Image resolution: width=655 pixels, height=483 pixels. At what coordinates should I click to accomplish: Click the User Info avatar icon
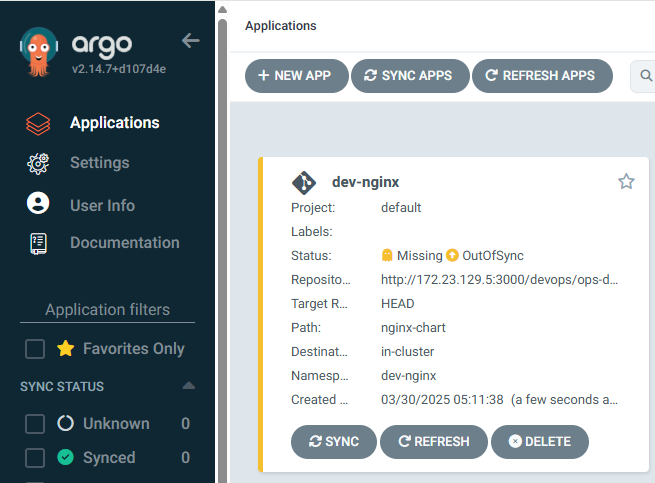tap(38, 203)
